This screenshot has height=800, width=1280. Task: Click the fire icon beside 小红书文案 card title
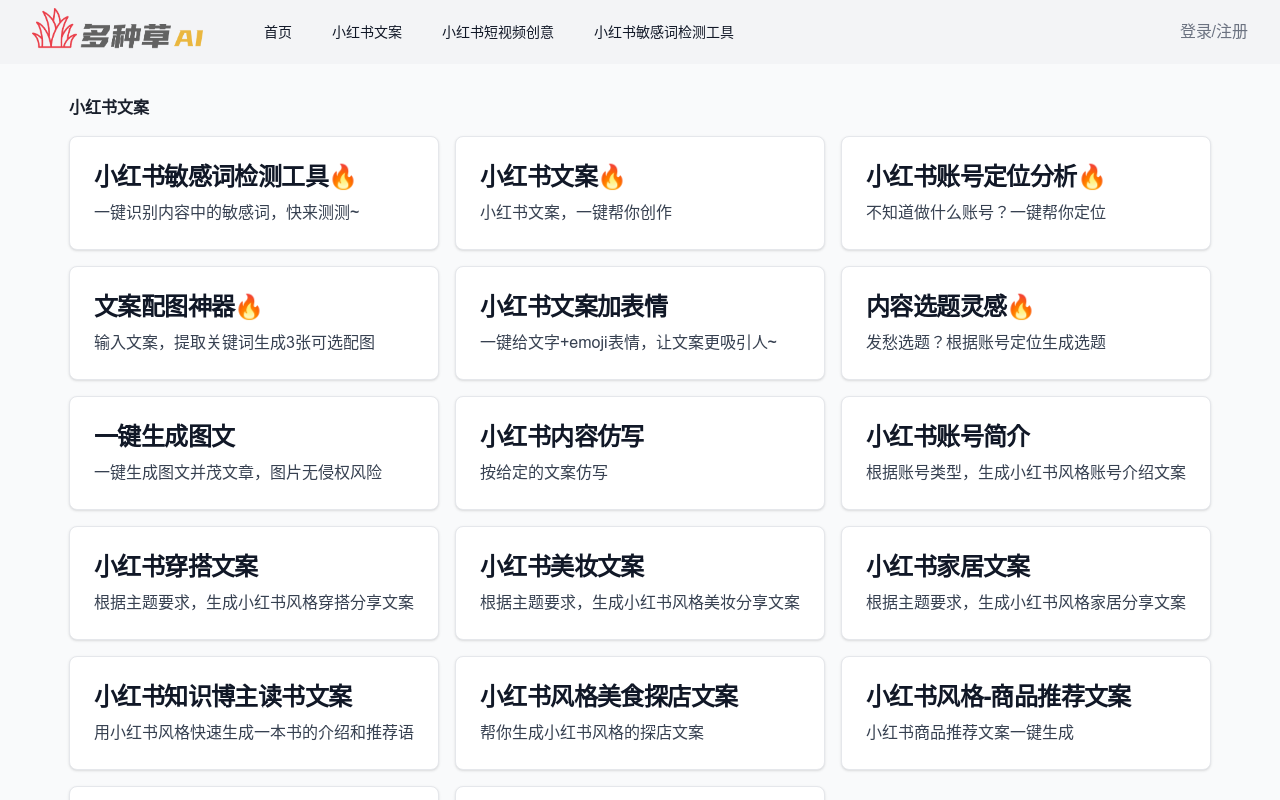coord(611,177)
